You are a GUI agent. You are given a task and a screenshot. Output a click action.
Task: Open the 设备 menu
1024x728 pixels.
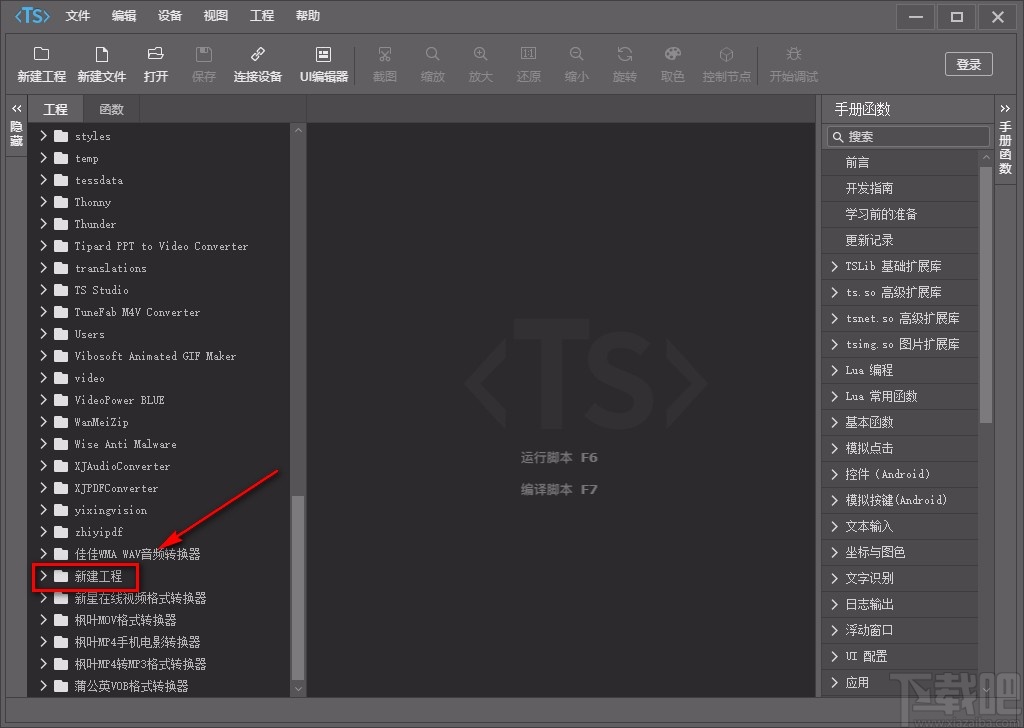(x=170, y=16)
